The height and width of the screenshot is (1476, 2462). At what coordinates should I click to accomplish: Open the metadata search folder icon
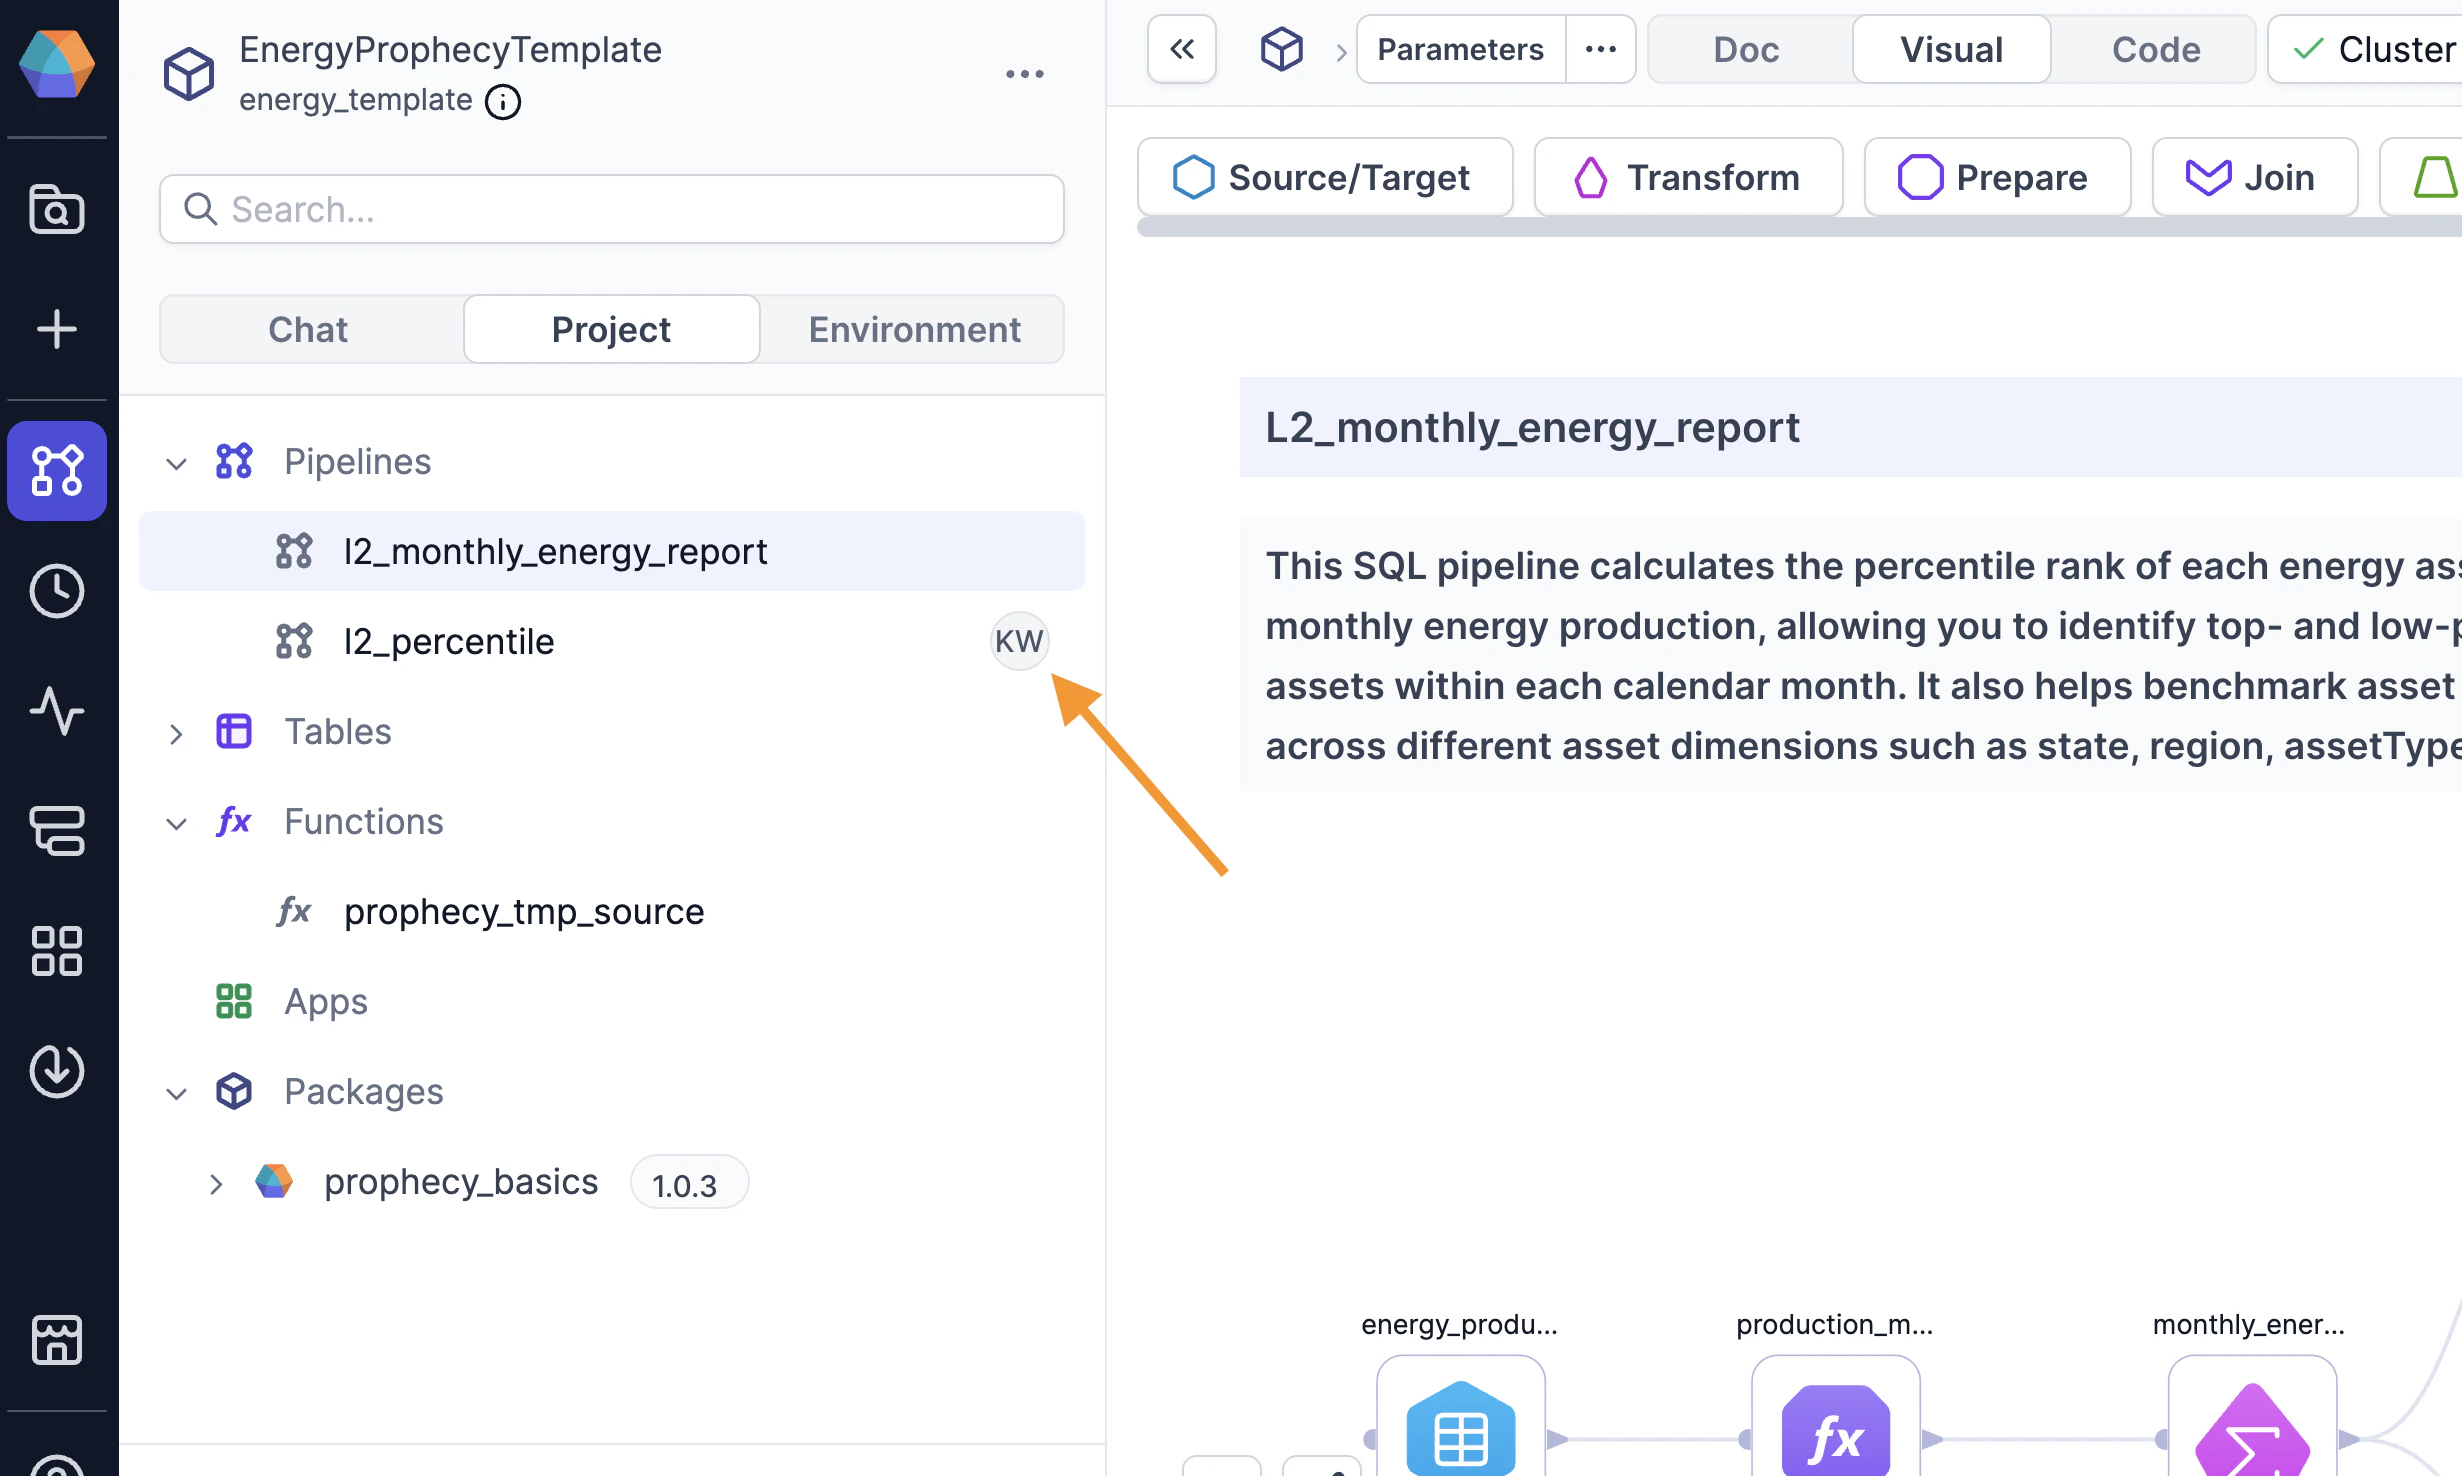point(57,209)
